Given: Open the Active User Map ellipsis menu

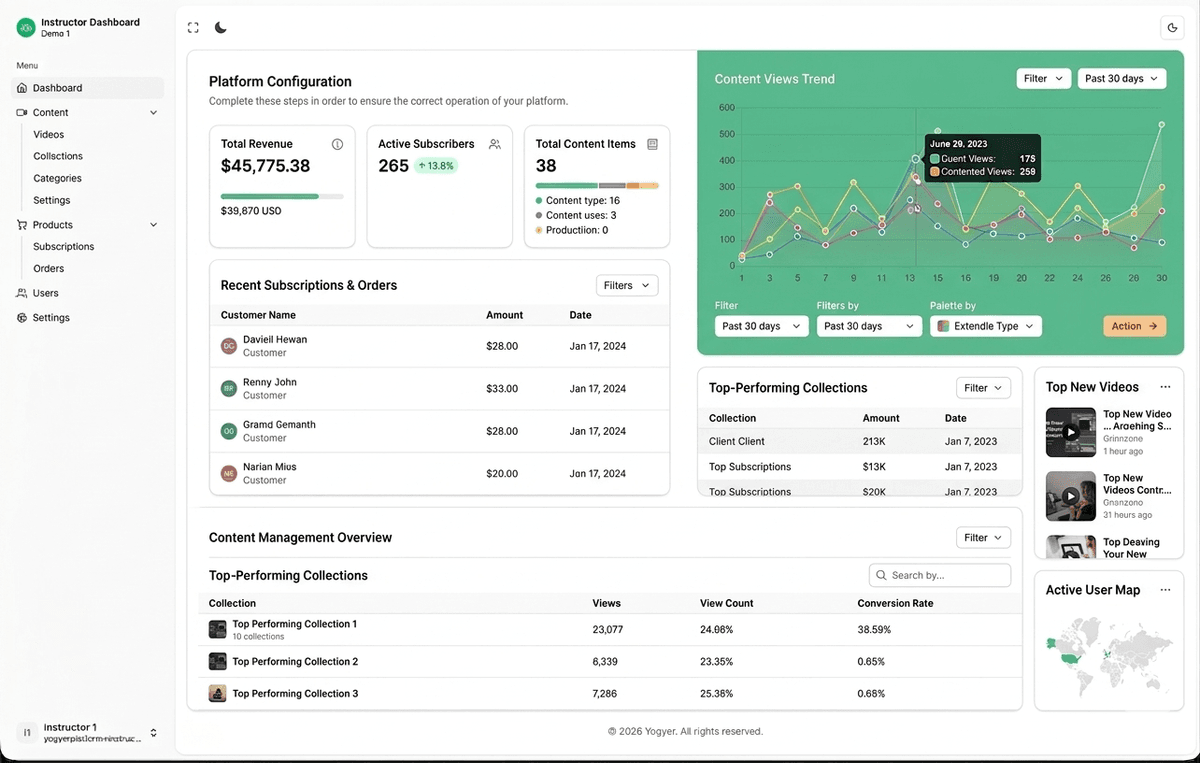Looking at the screenshot, I should (x=1165, y=590).
